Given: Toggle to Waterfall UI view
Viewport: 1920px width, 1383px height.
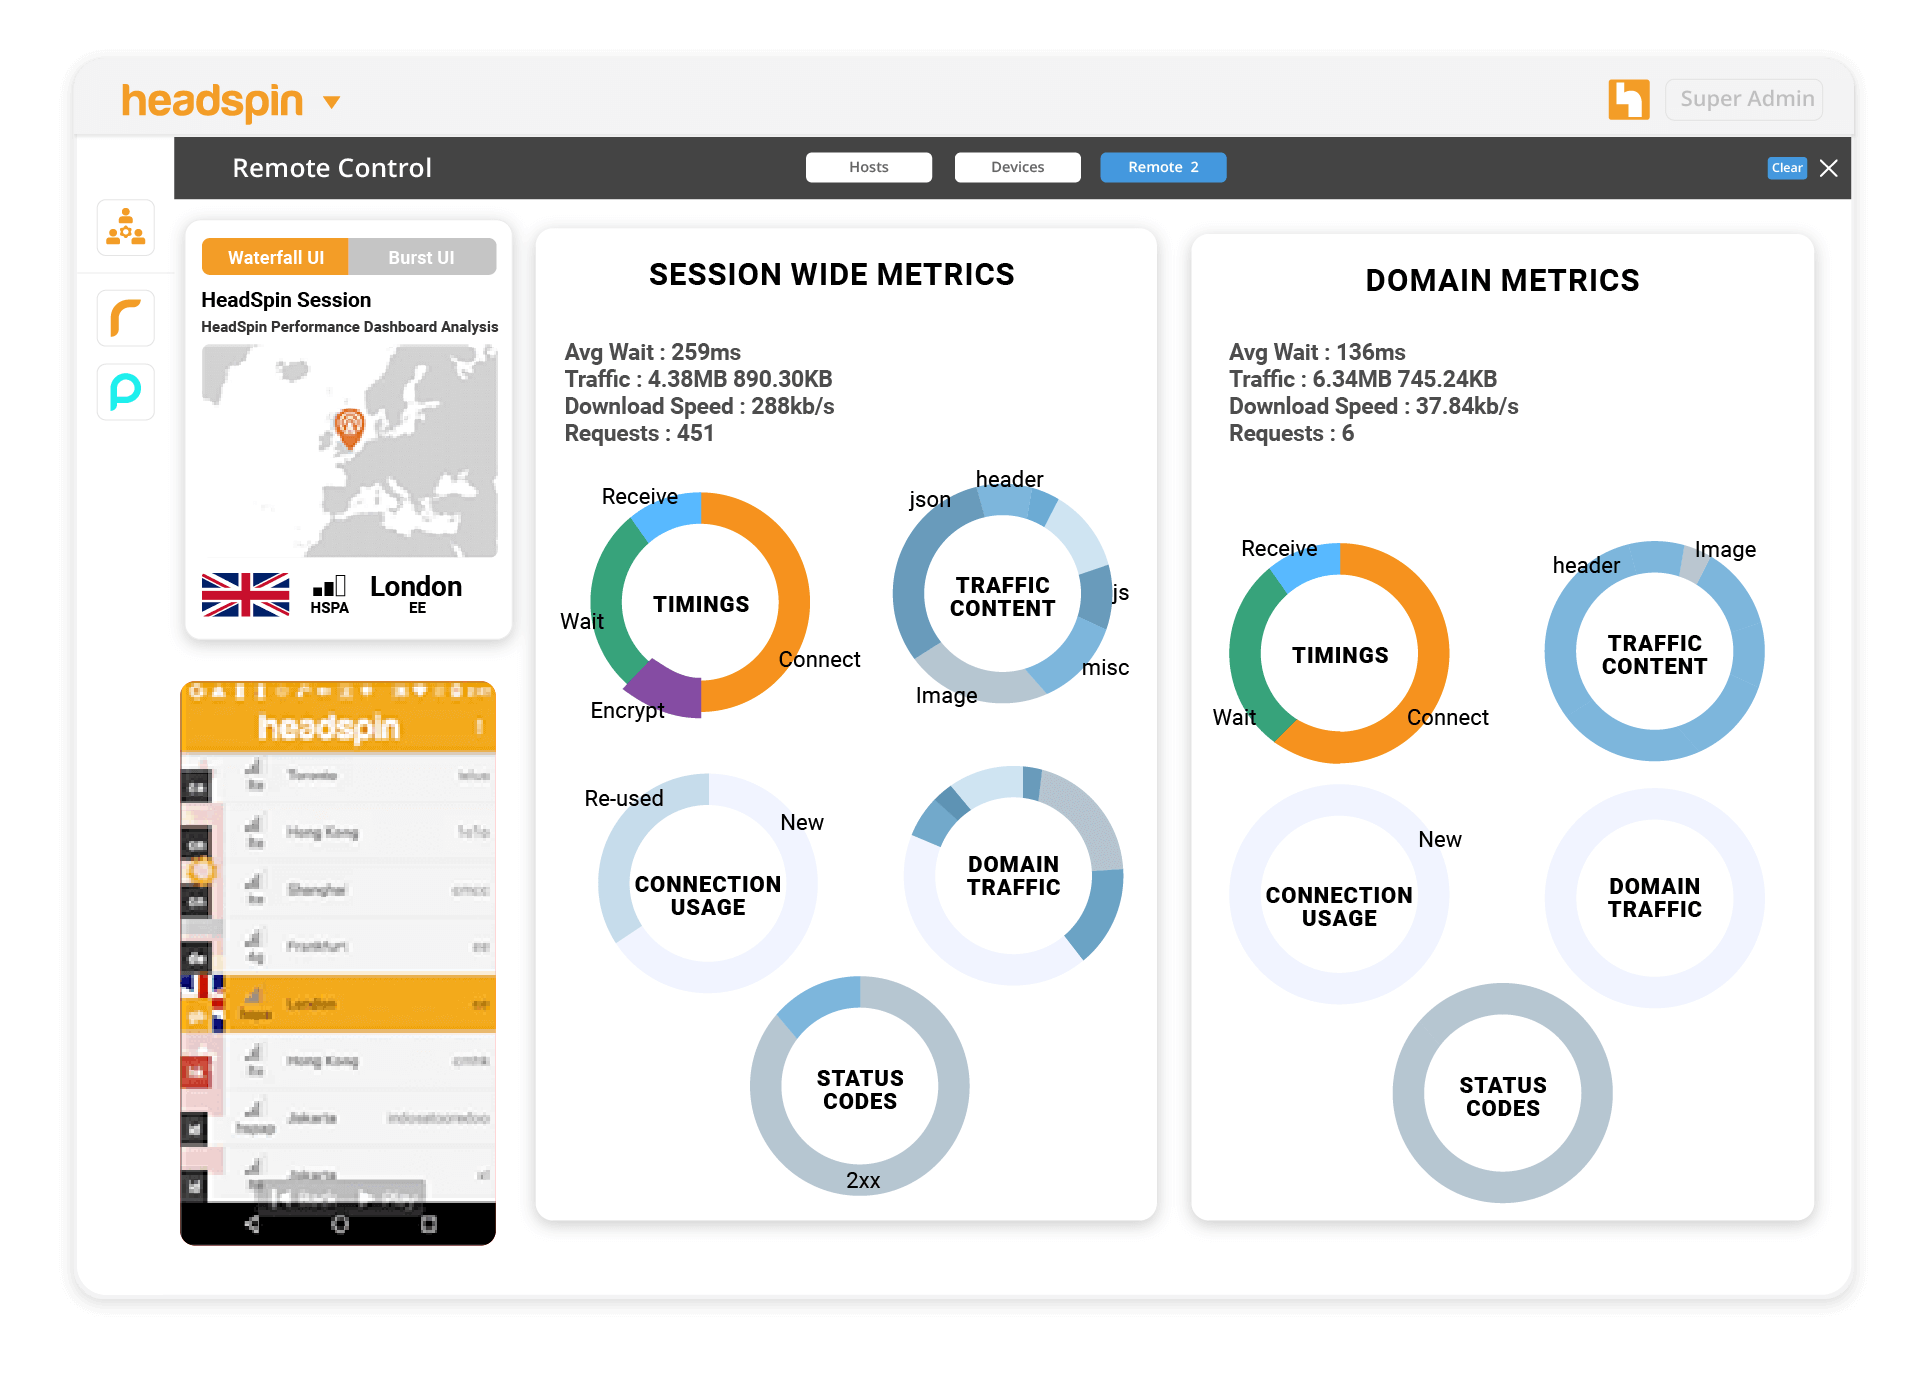Looking at the screenshot, I should pyautogui.click(x=275, y=257).
